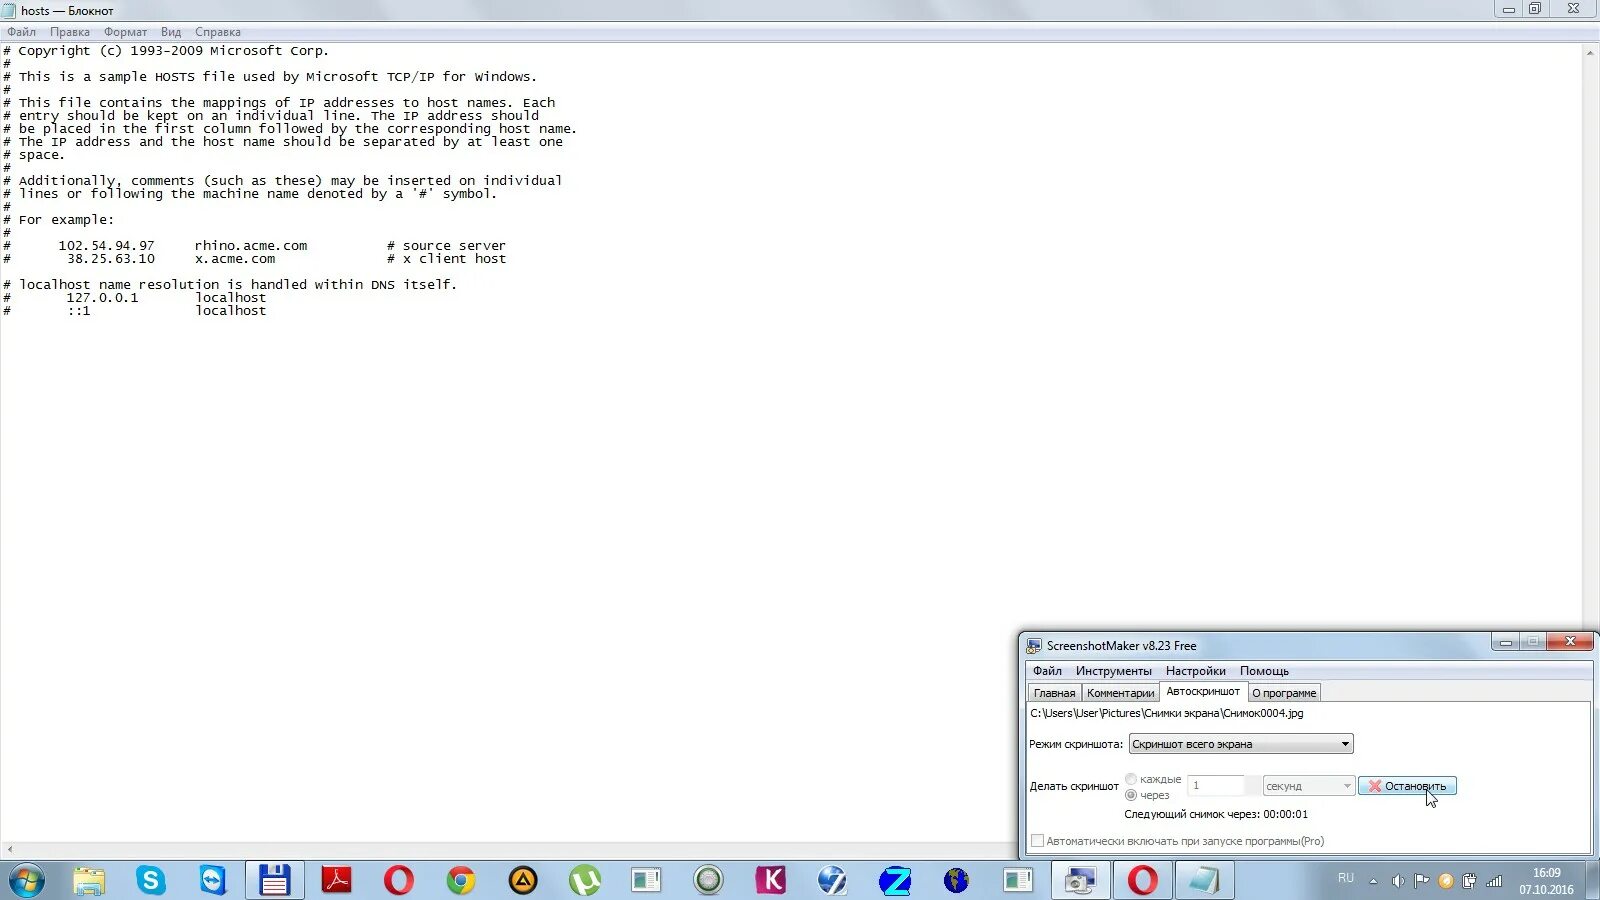This screenshot has width=1600, height=900.
Task: Click the Остановить button
Action: [1407, 786]
